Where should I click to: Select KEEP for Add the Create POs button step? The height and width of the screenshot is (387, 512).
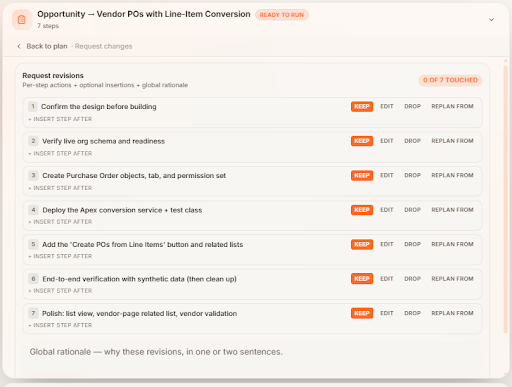coord(362,244)
